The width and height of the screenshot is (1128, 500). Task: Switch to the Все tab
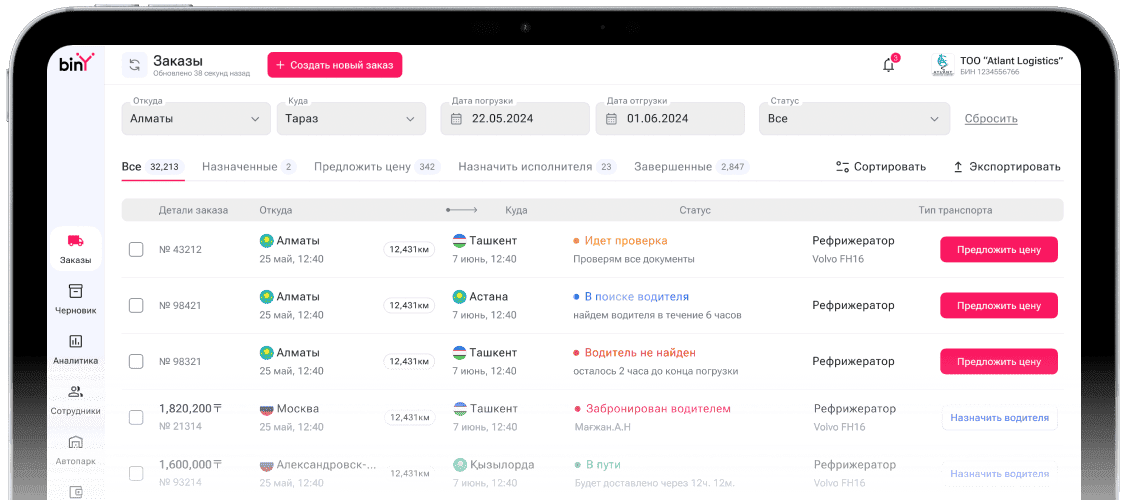coord(153,167)
